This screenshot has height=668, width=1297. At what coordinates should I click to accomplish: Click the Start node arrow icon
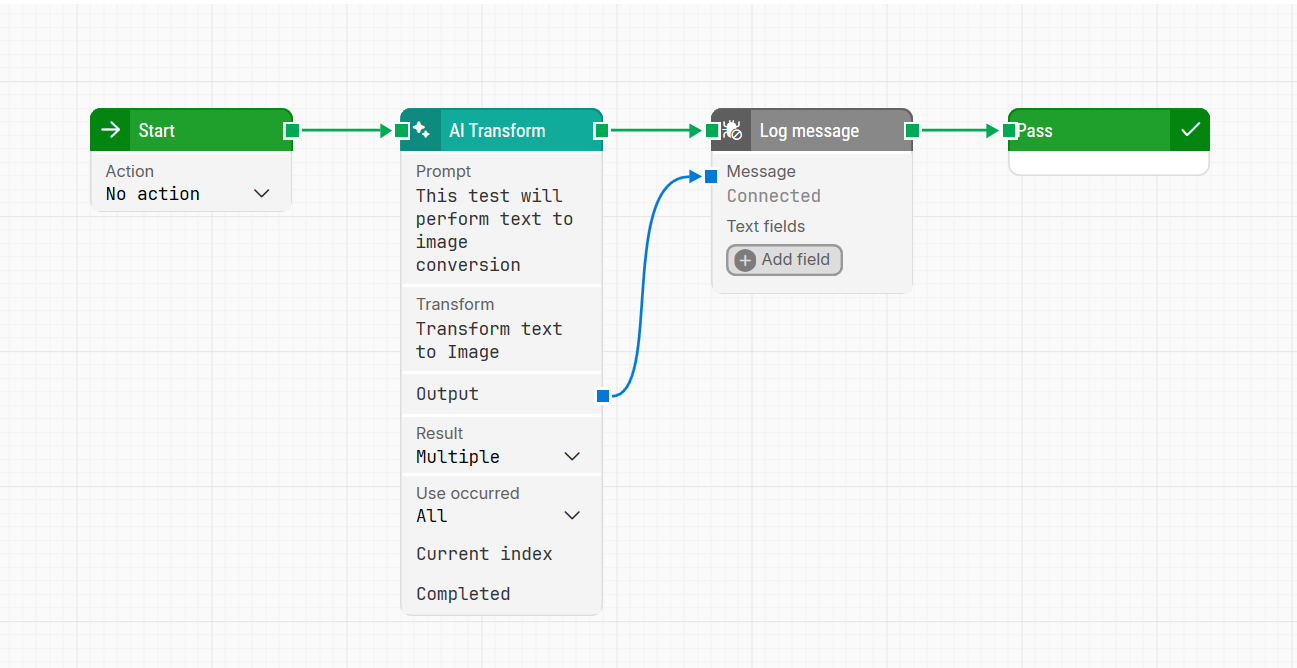(x=111, y=130)
